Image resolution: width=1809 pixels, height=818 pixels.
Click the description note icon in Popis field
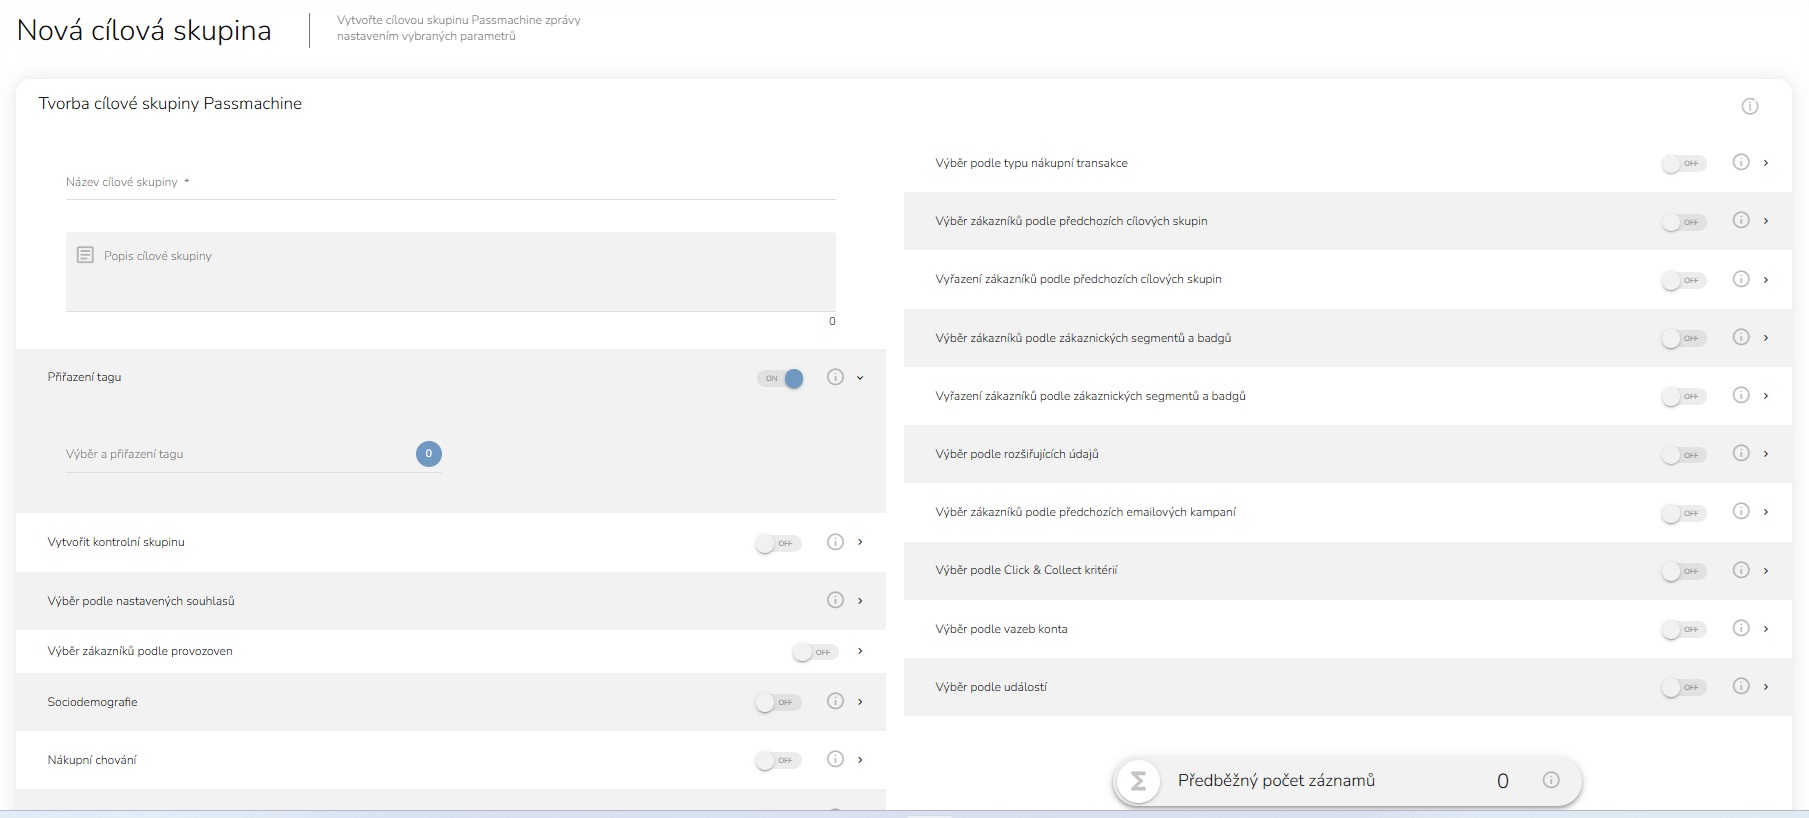point(86,255)
